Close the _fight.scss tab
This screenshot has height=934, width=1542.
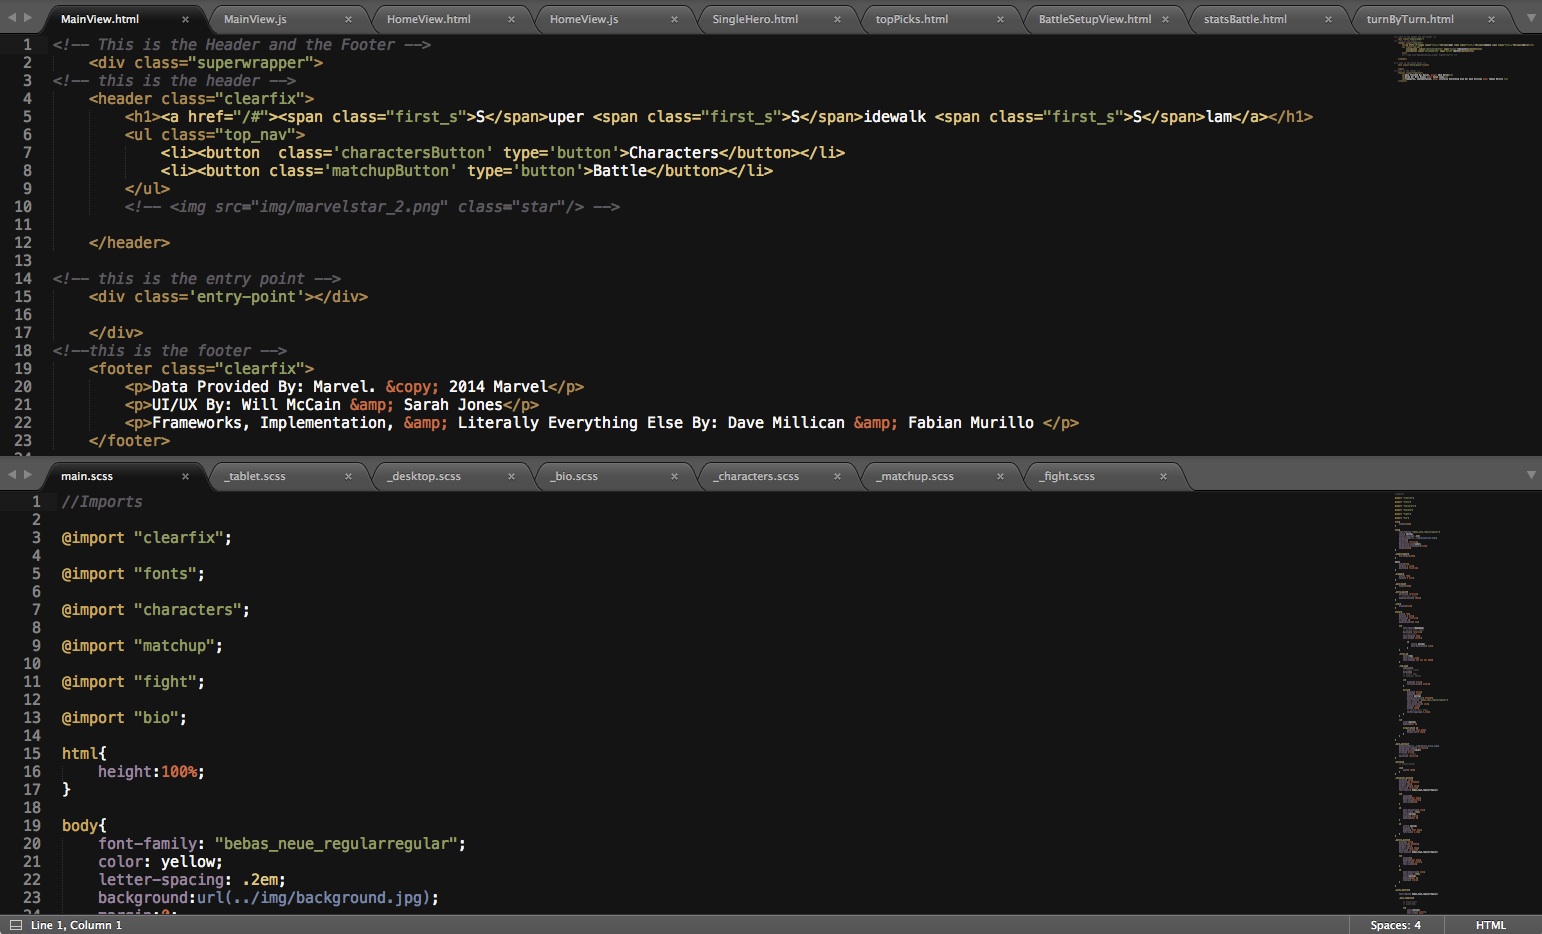click(x=1163, y=476)
